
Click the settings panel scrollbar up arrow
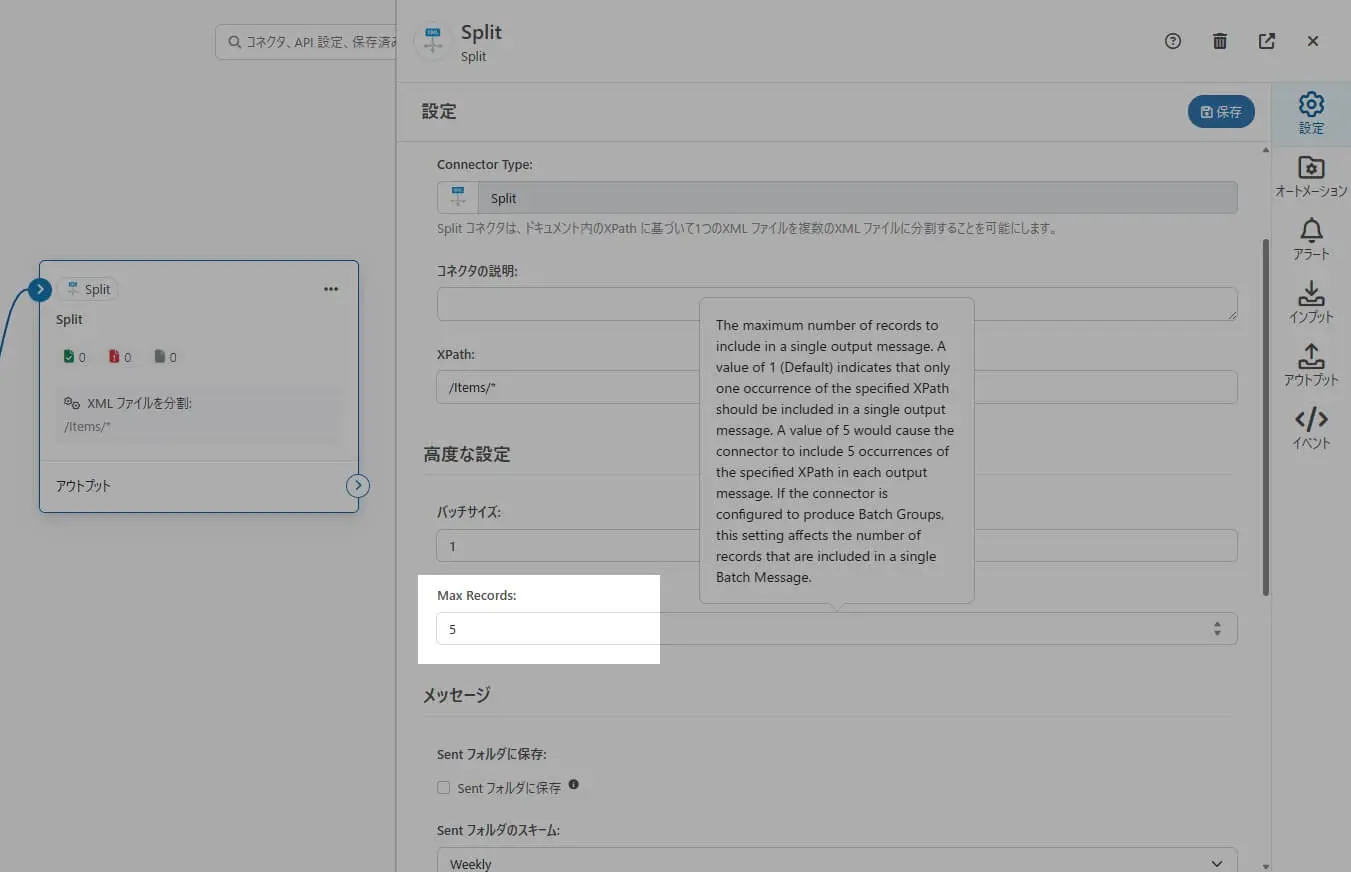pyautogui.click(x=1266, y=150)
